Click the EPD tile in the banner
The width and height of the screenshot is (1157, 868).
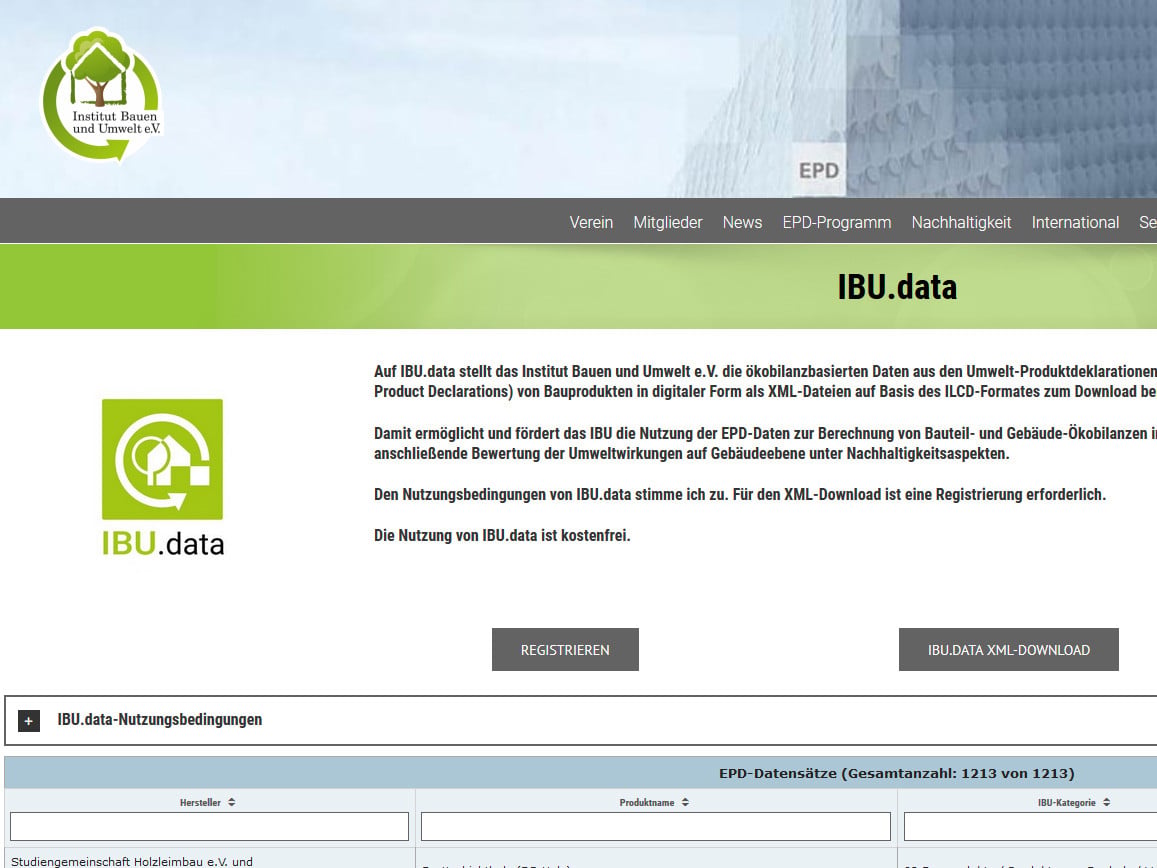pyautogui.click(x=819, y=170)
